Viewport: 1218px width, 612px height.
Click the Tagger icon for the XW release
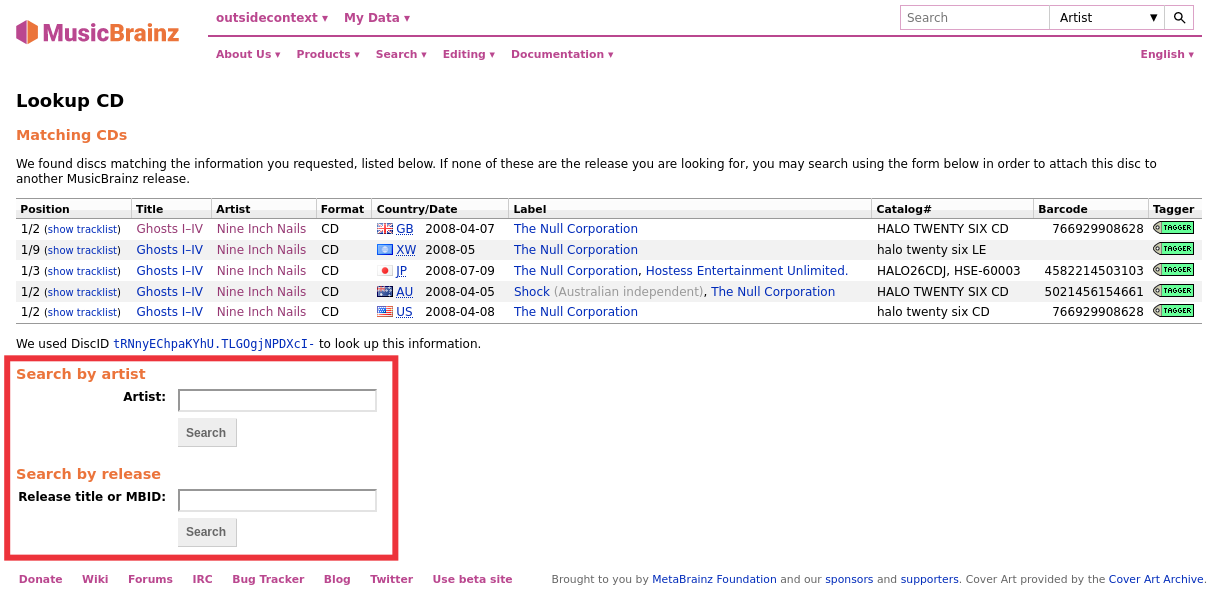[1173, 249]
